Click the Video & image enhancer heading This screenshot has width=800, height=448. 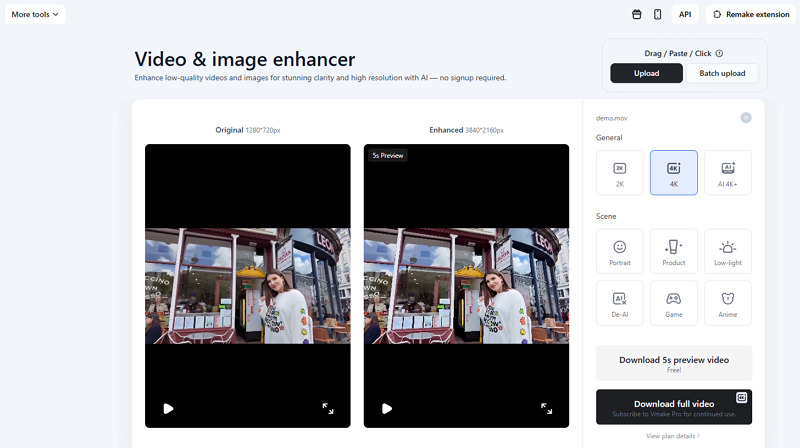(x=245, y=59)
